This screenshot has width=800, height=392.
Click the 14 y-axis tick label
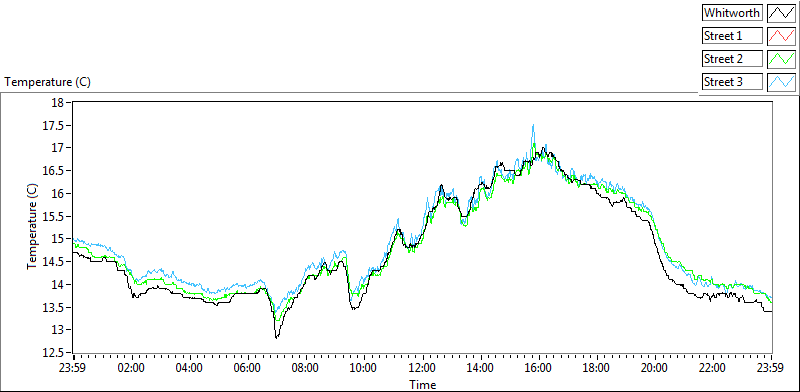[58, 284]
